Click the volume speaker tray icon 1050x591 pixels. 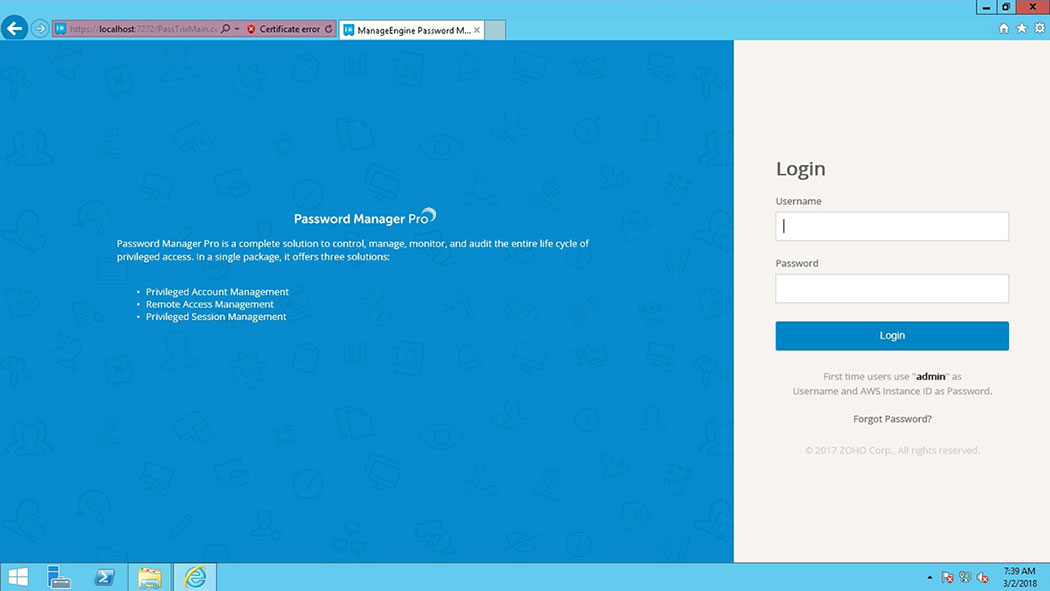983,577
